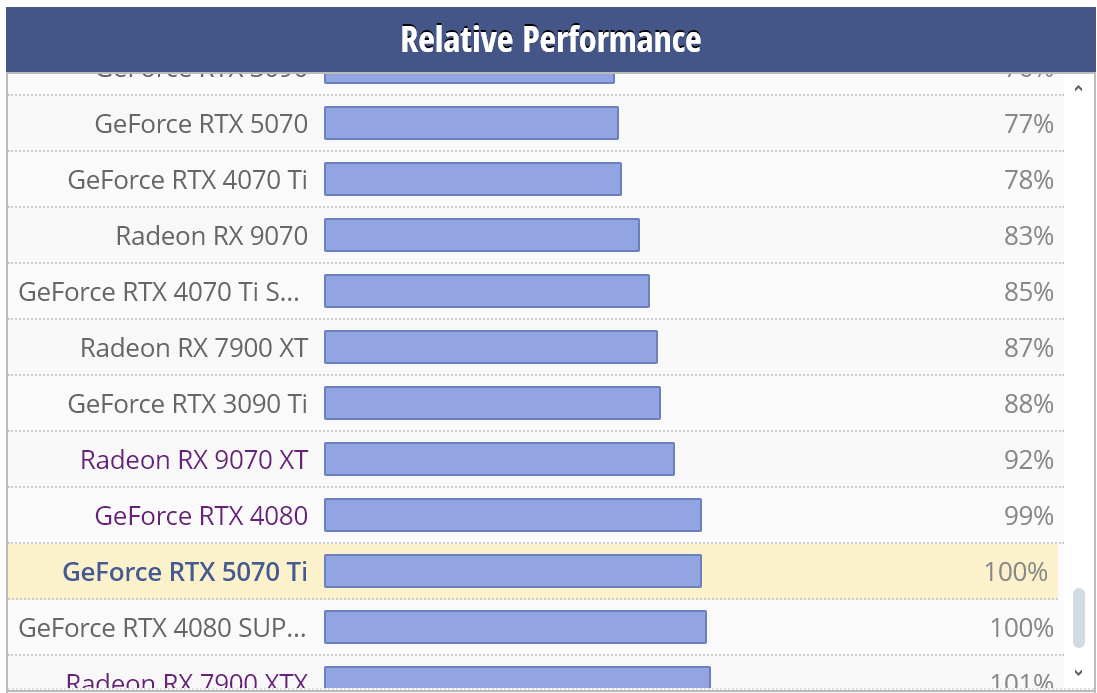Click the 83% value beside Radeon RX 9070

click(x=1028, y=236)
